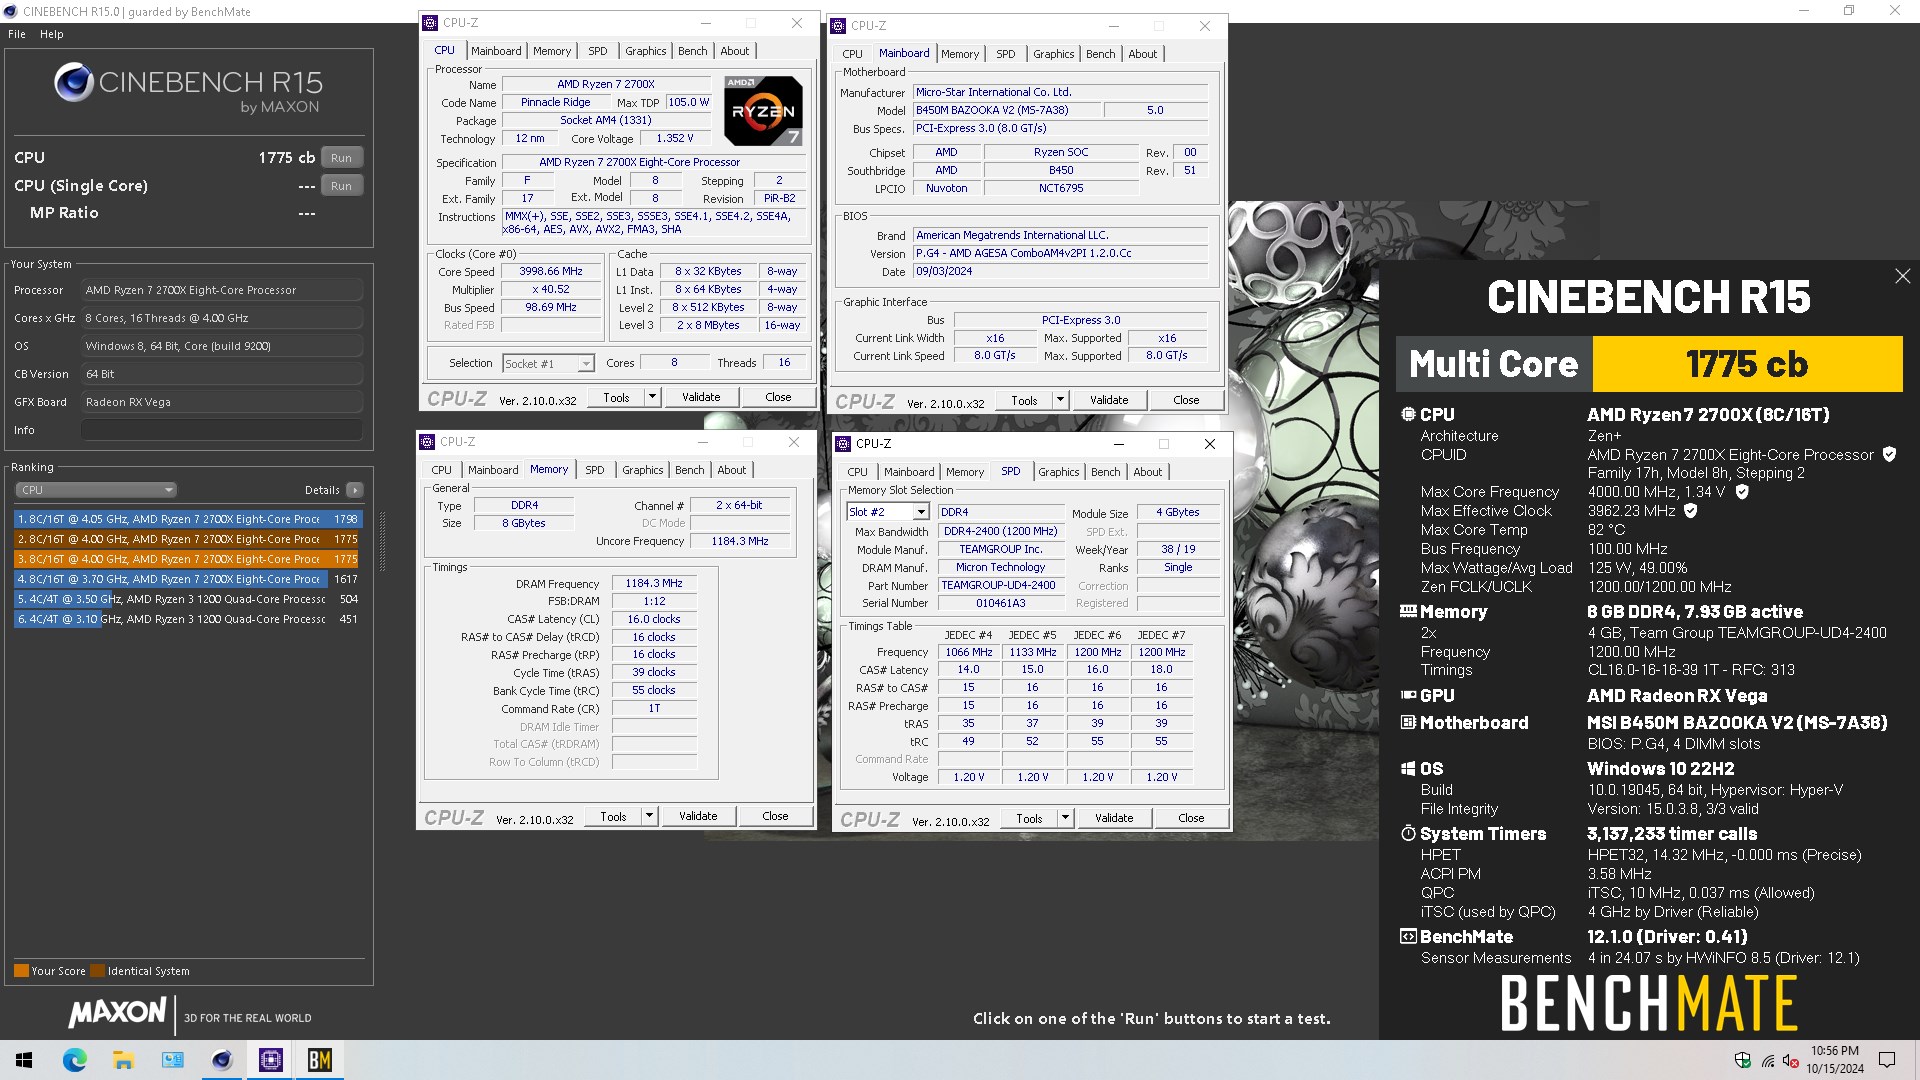Click Tools button in the Memory window
This screenshot has height=1080, width=1920.
613,816
